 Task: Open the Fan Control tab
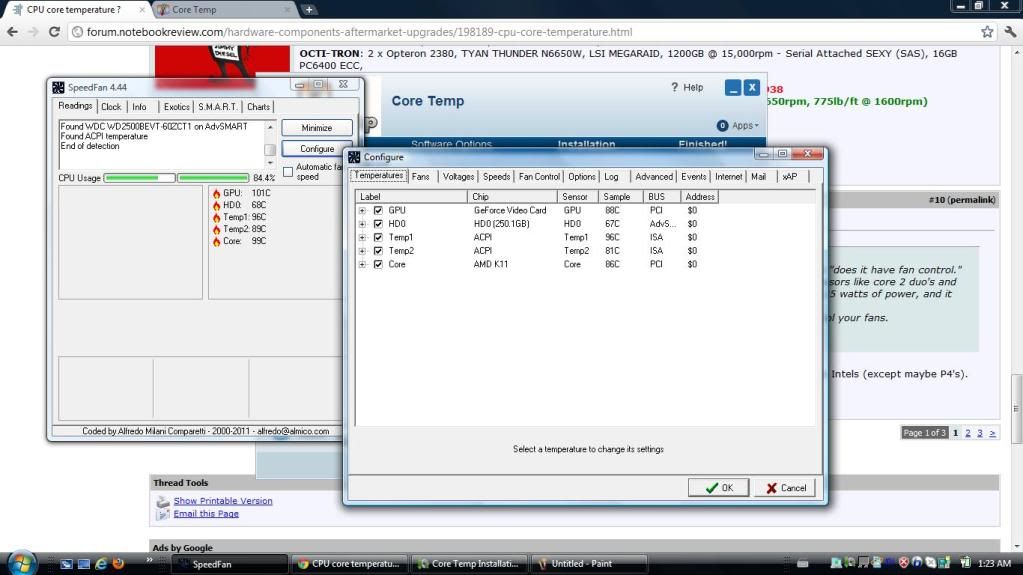[539, 177]
